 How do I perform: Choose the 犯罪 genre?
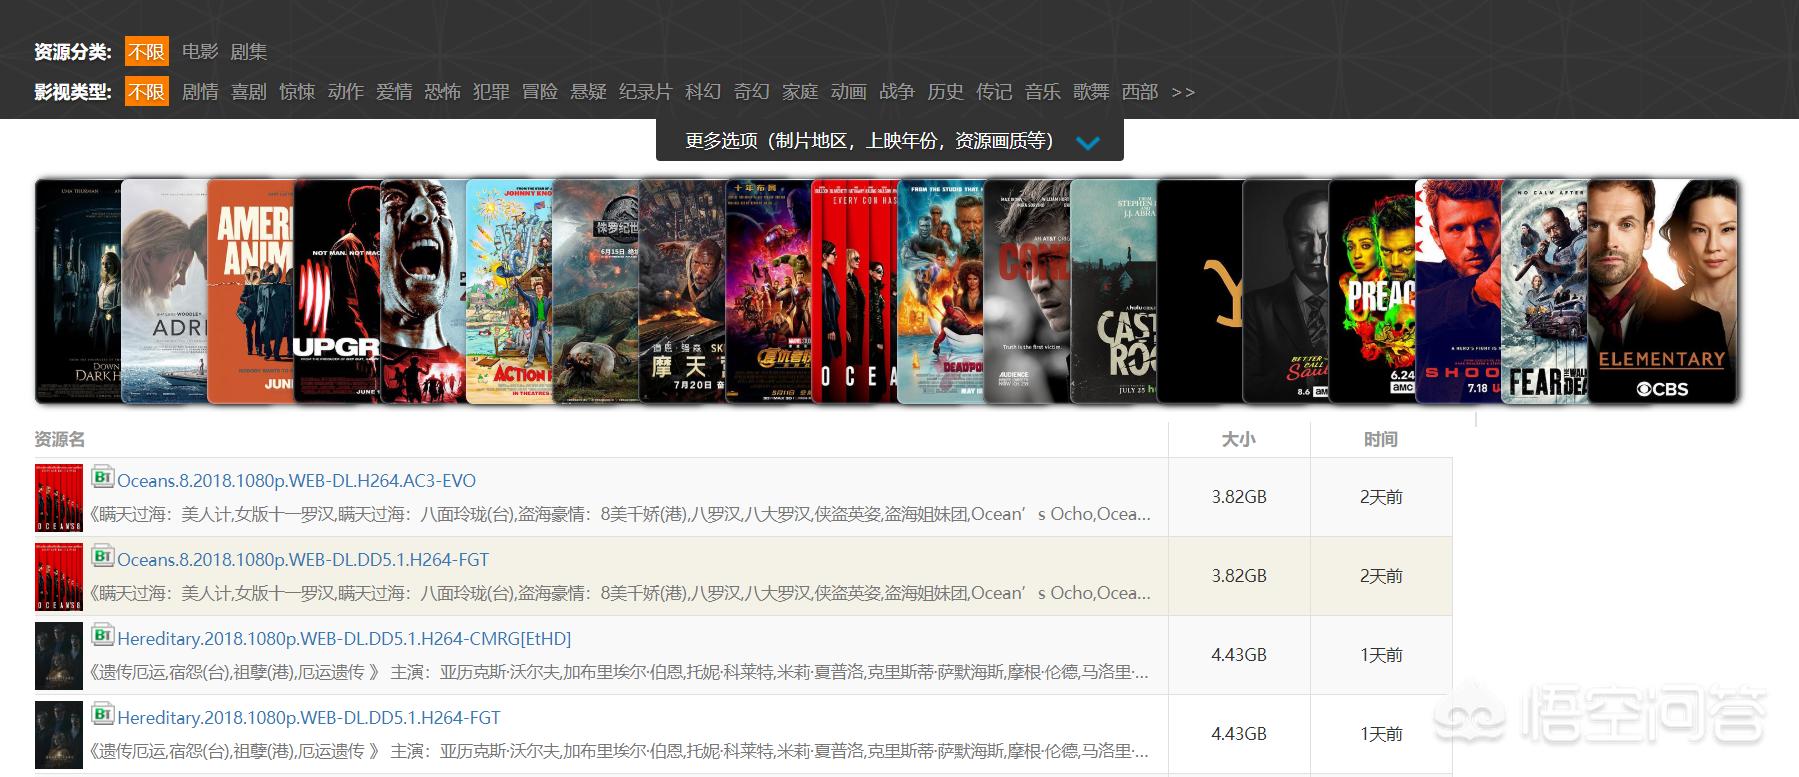pyautogui.click(x=491, y=92)
